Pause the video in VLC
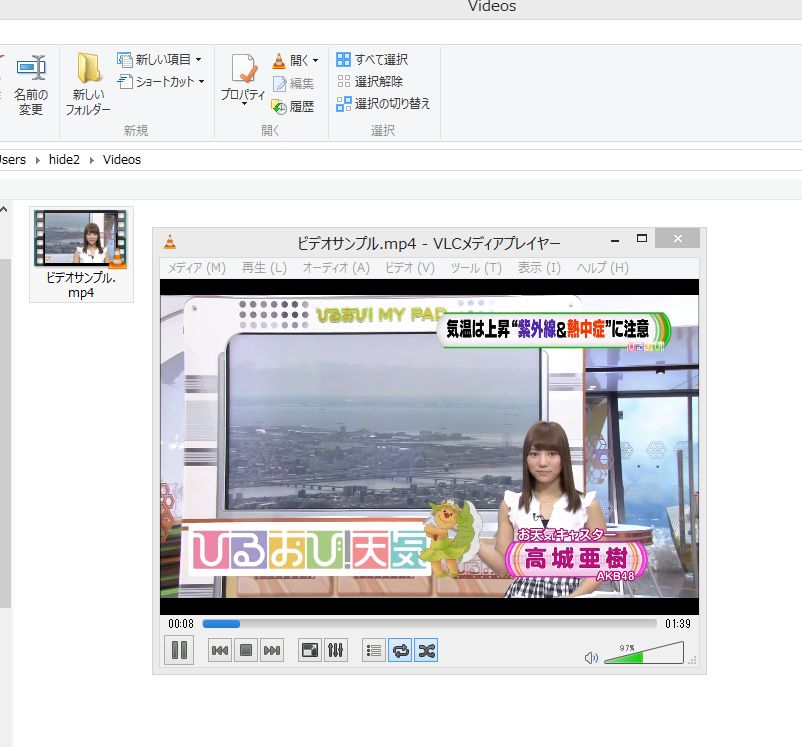The image size is (802, 747). 179,650
